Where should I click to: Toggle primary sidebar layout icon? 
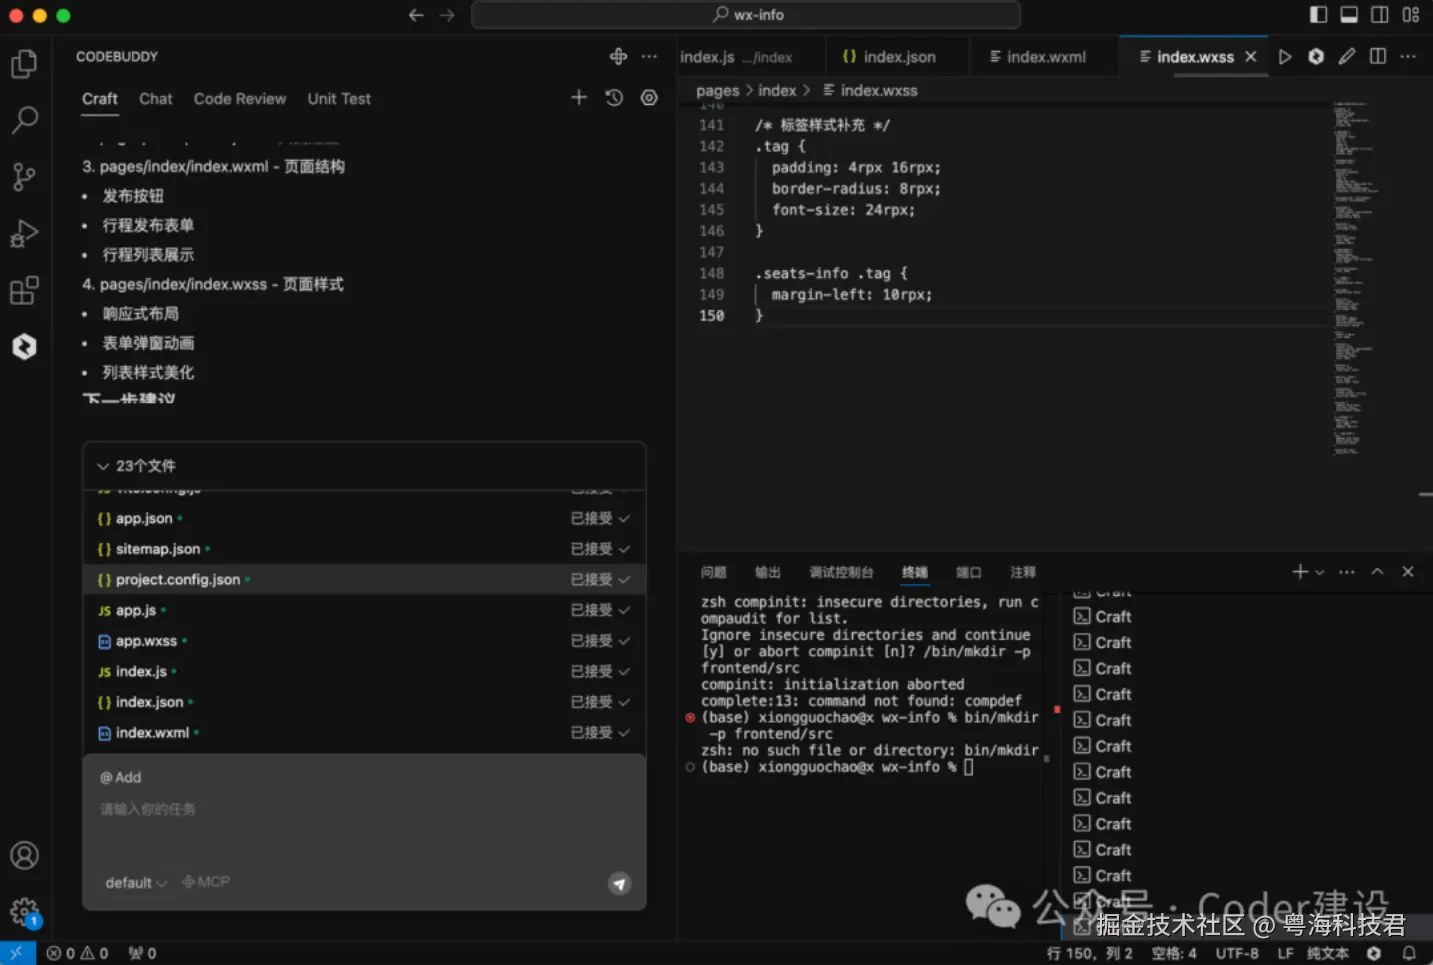click(1318, 15)
